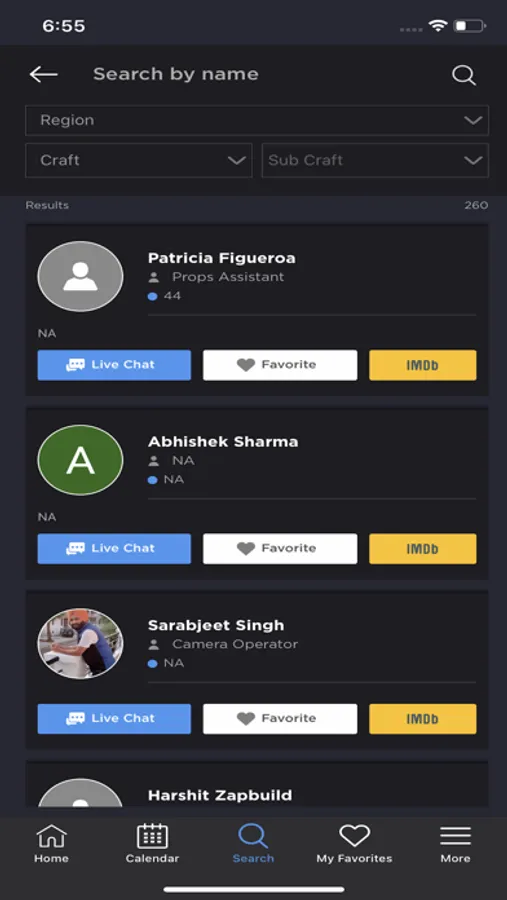This screenshot has width=507, height=900.
Task: Expand the Craft dropdown
Action: tap(139, 160)
